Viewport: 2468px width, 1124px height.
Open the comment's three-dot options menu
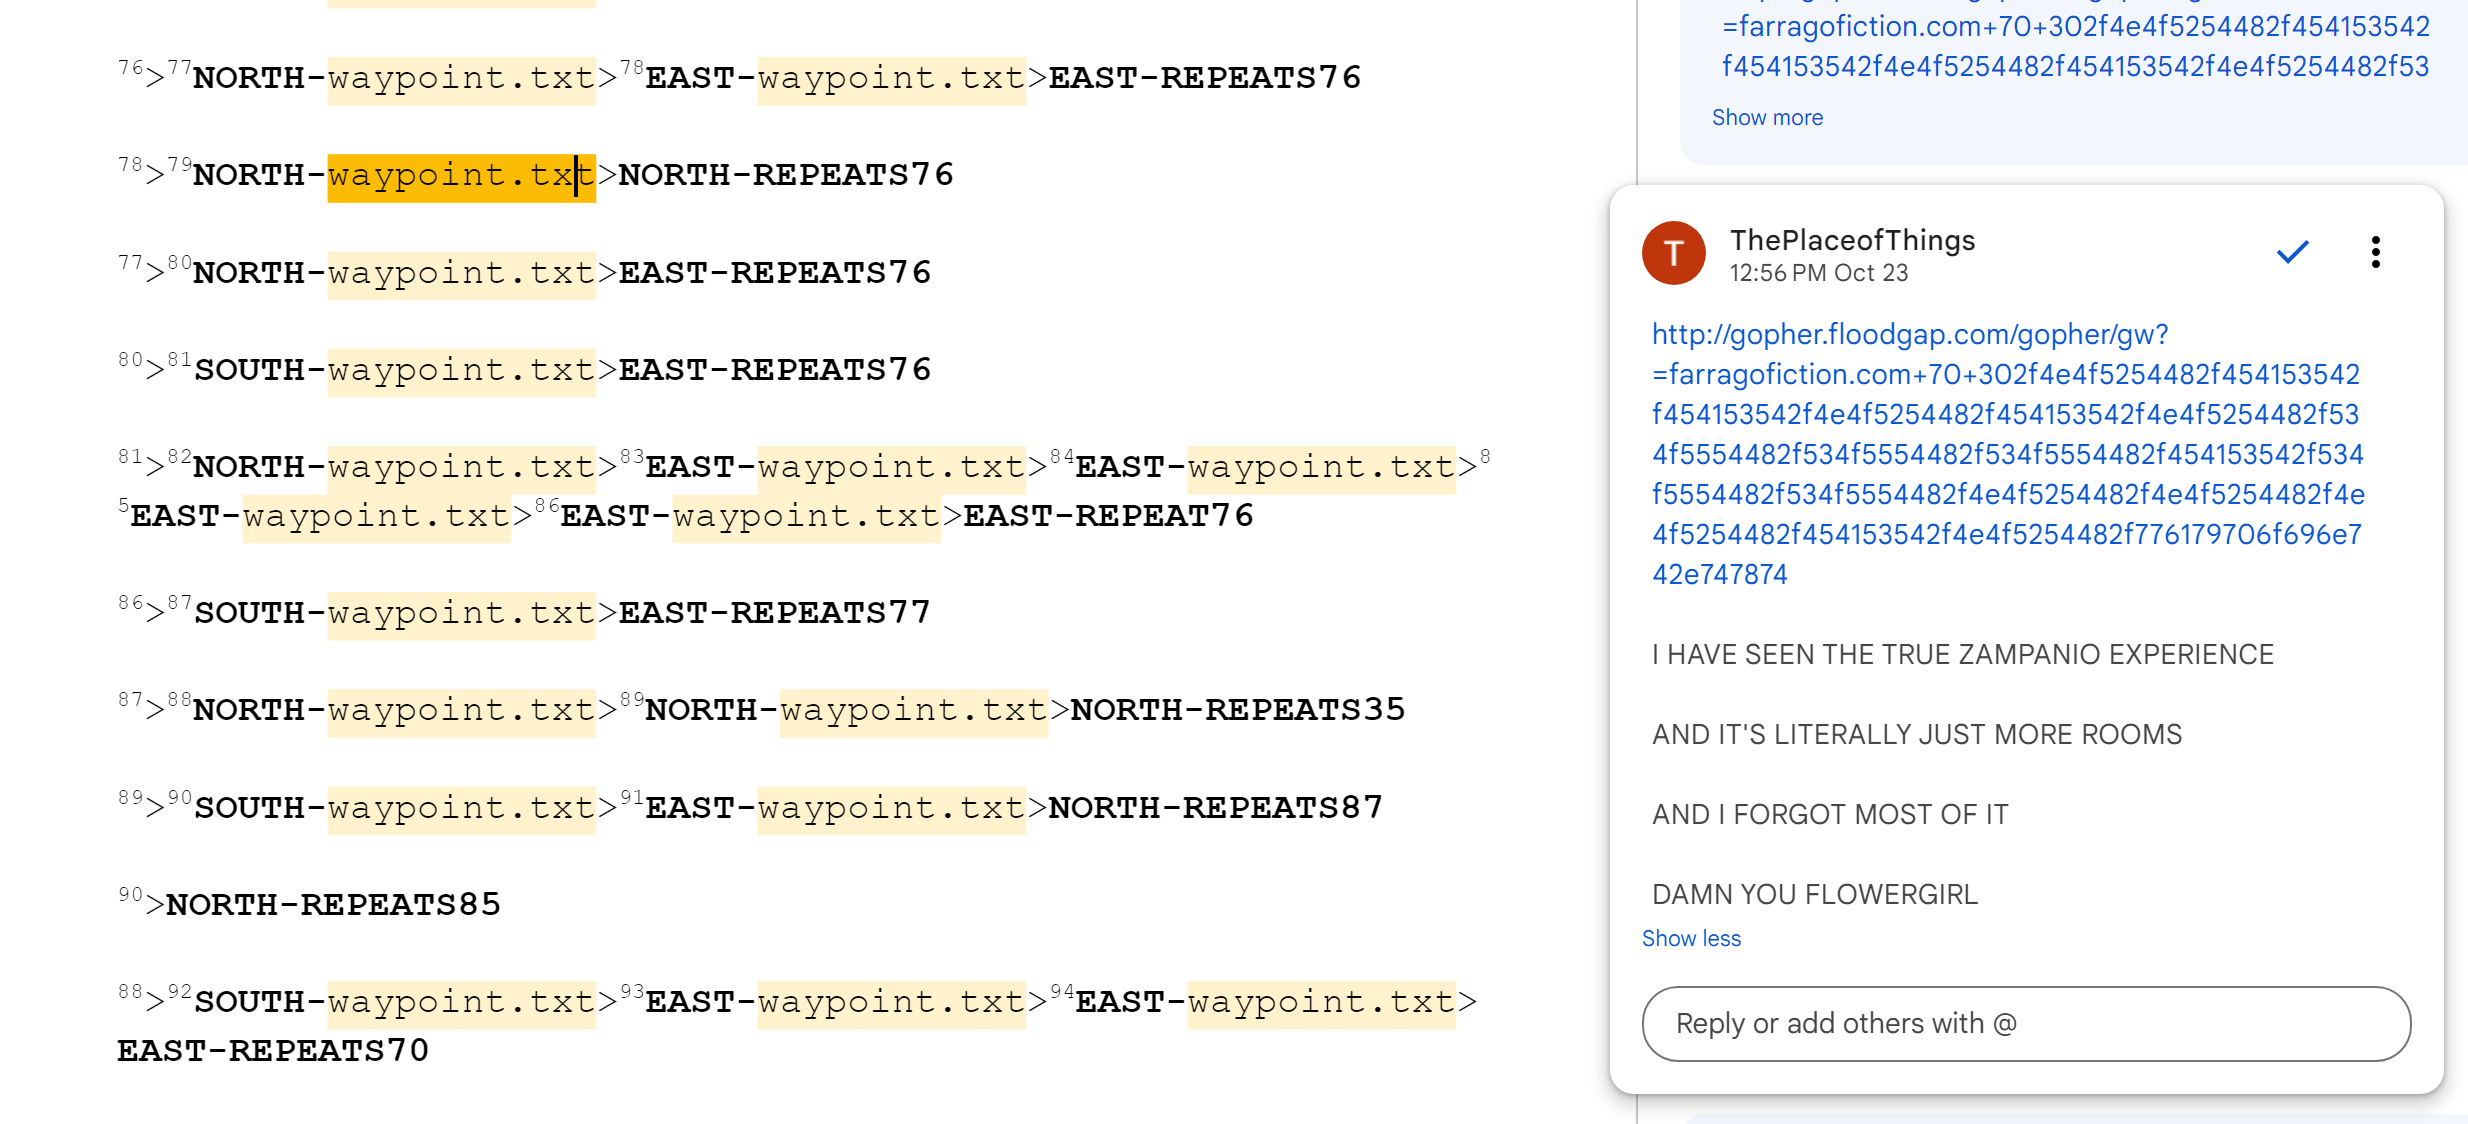2375,252
